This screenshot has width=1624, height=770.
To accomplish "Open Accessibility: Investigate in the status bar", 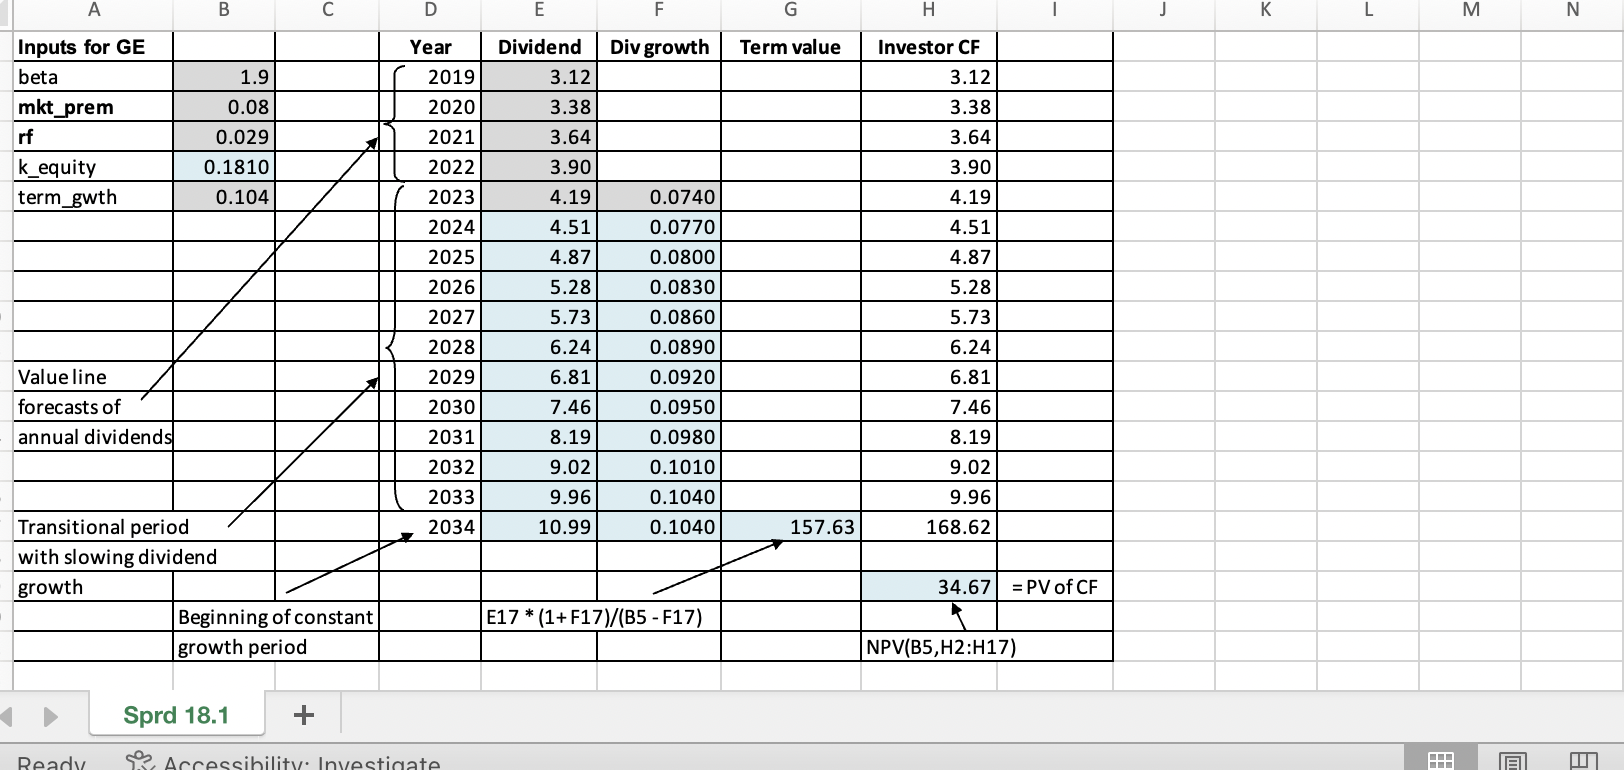I will 283,763.
